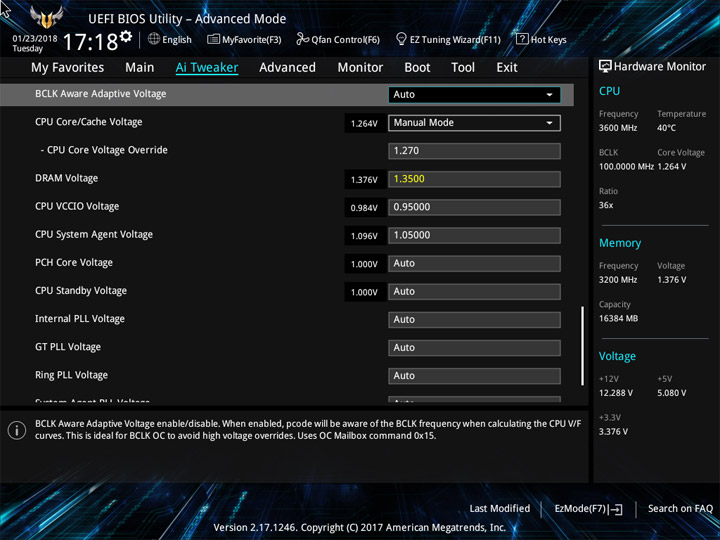The height and width of the screenshot is (540, 720).
Task: Open Hot Keys question mark icon
Action: (x=522, y=39)
